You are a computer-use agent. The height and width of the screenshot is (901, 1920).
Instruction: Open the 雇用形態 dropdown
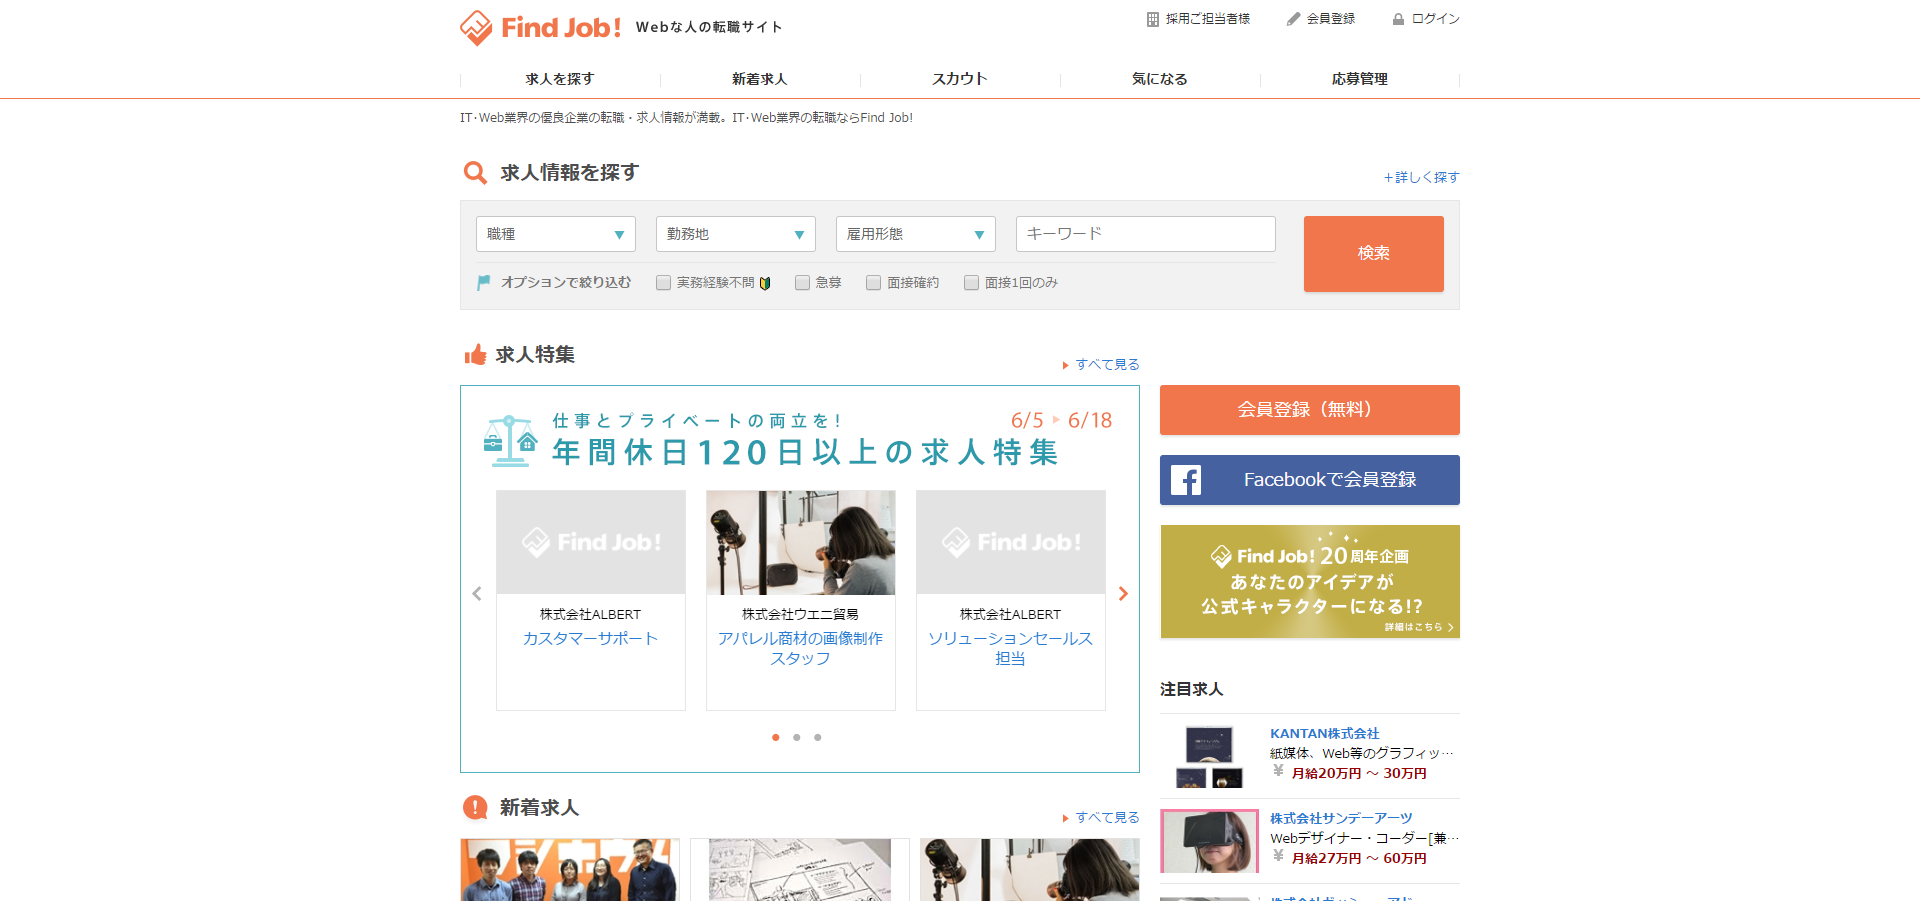915,233
